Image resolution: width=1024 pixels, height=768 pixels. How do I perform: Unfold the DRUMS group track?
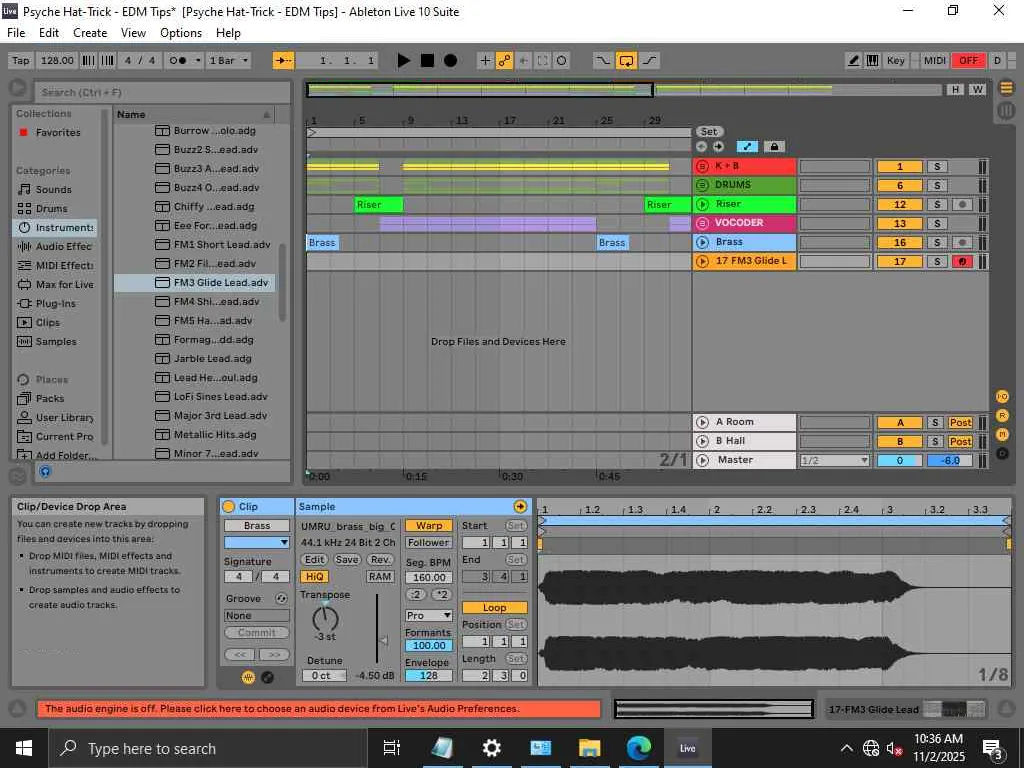(702, 185)
